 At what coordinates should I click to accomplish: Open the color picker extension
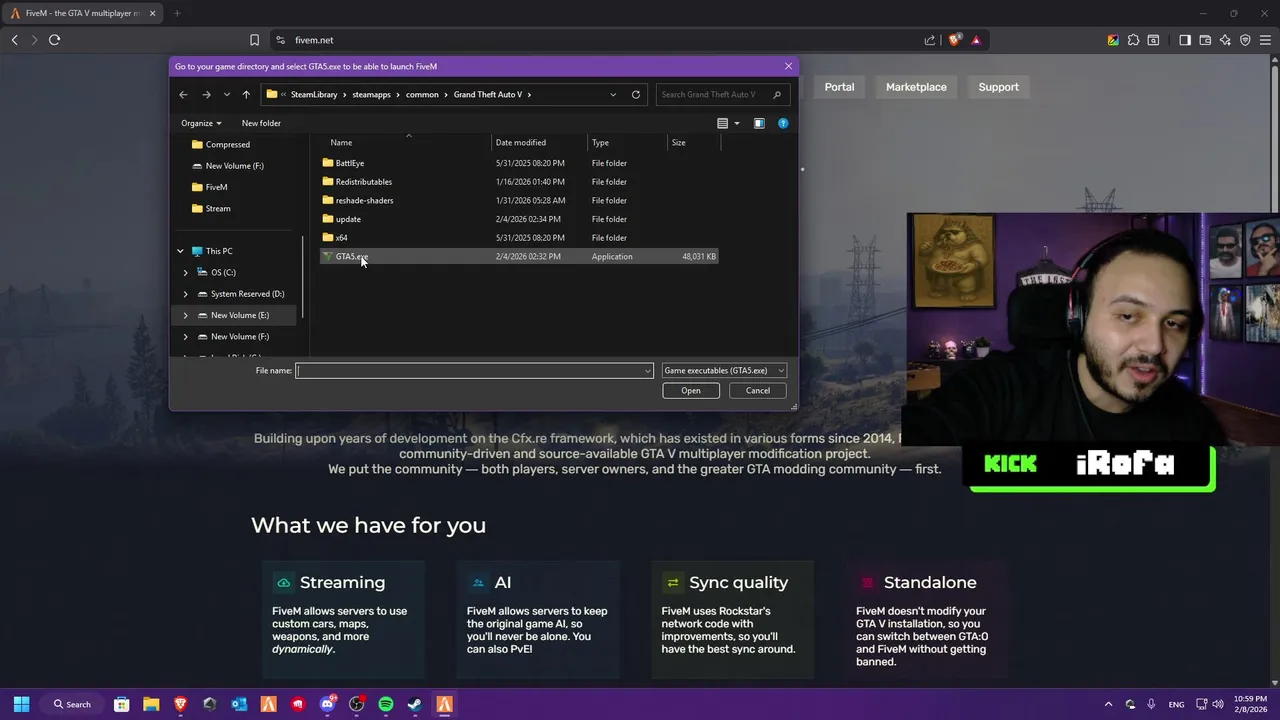click(1113, 40)
